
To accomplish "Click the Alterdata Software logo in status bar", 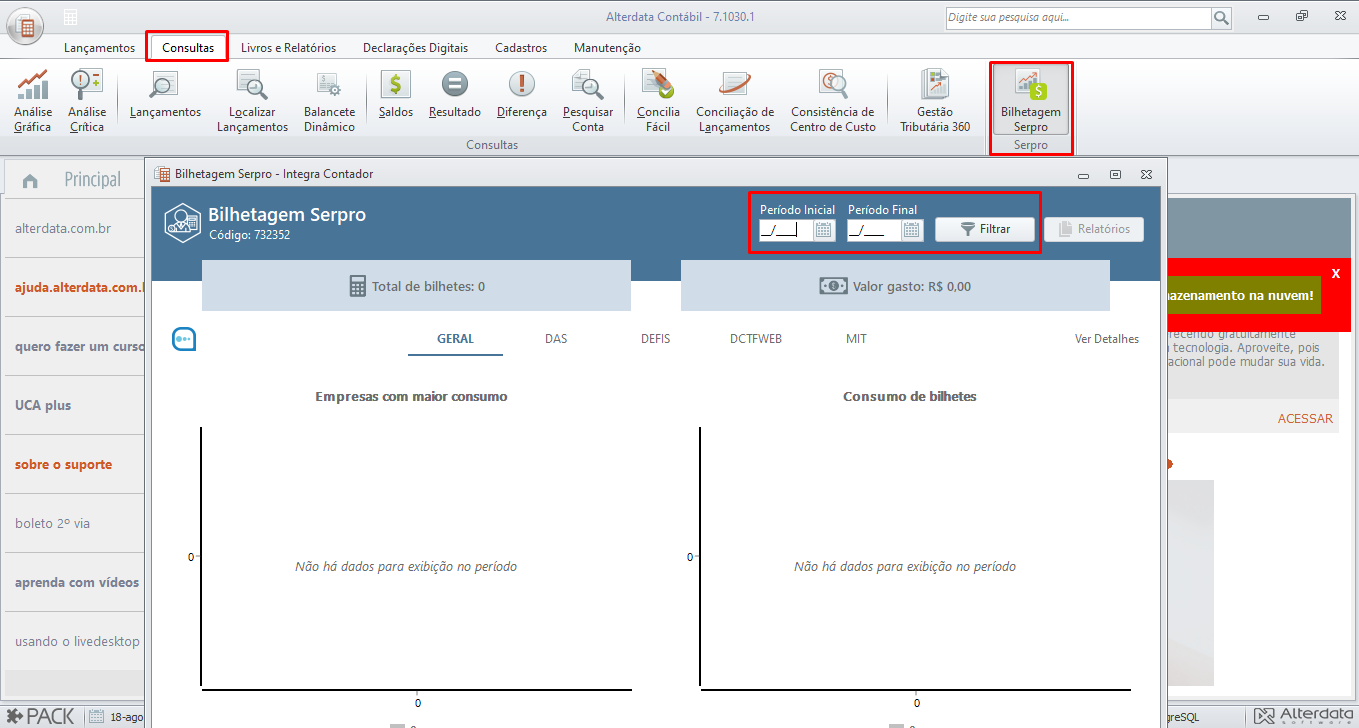I will [x=1303, y=716].
